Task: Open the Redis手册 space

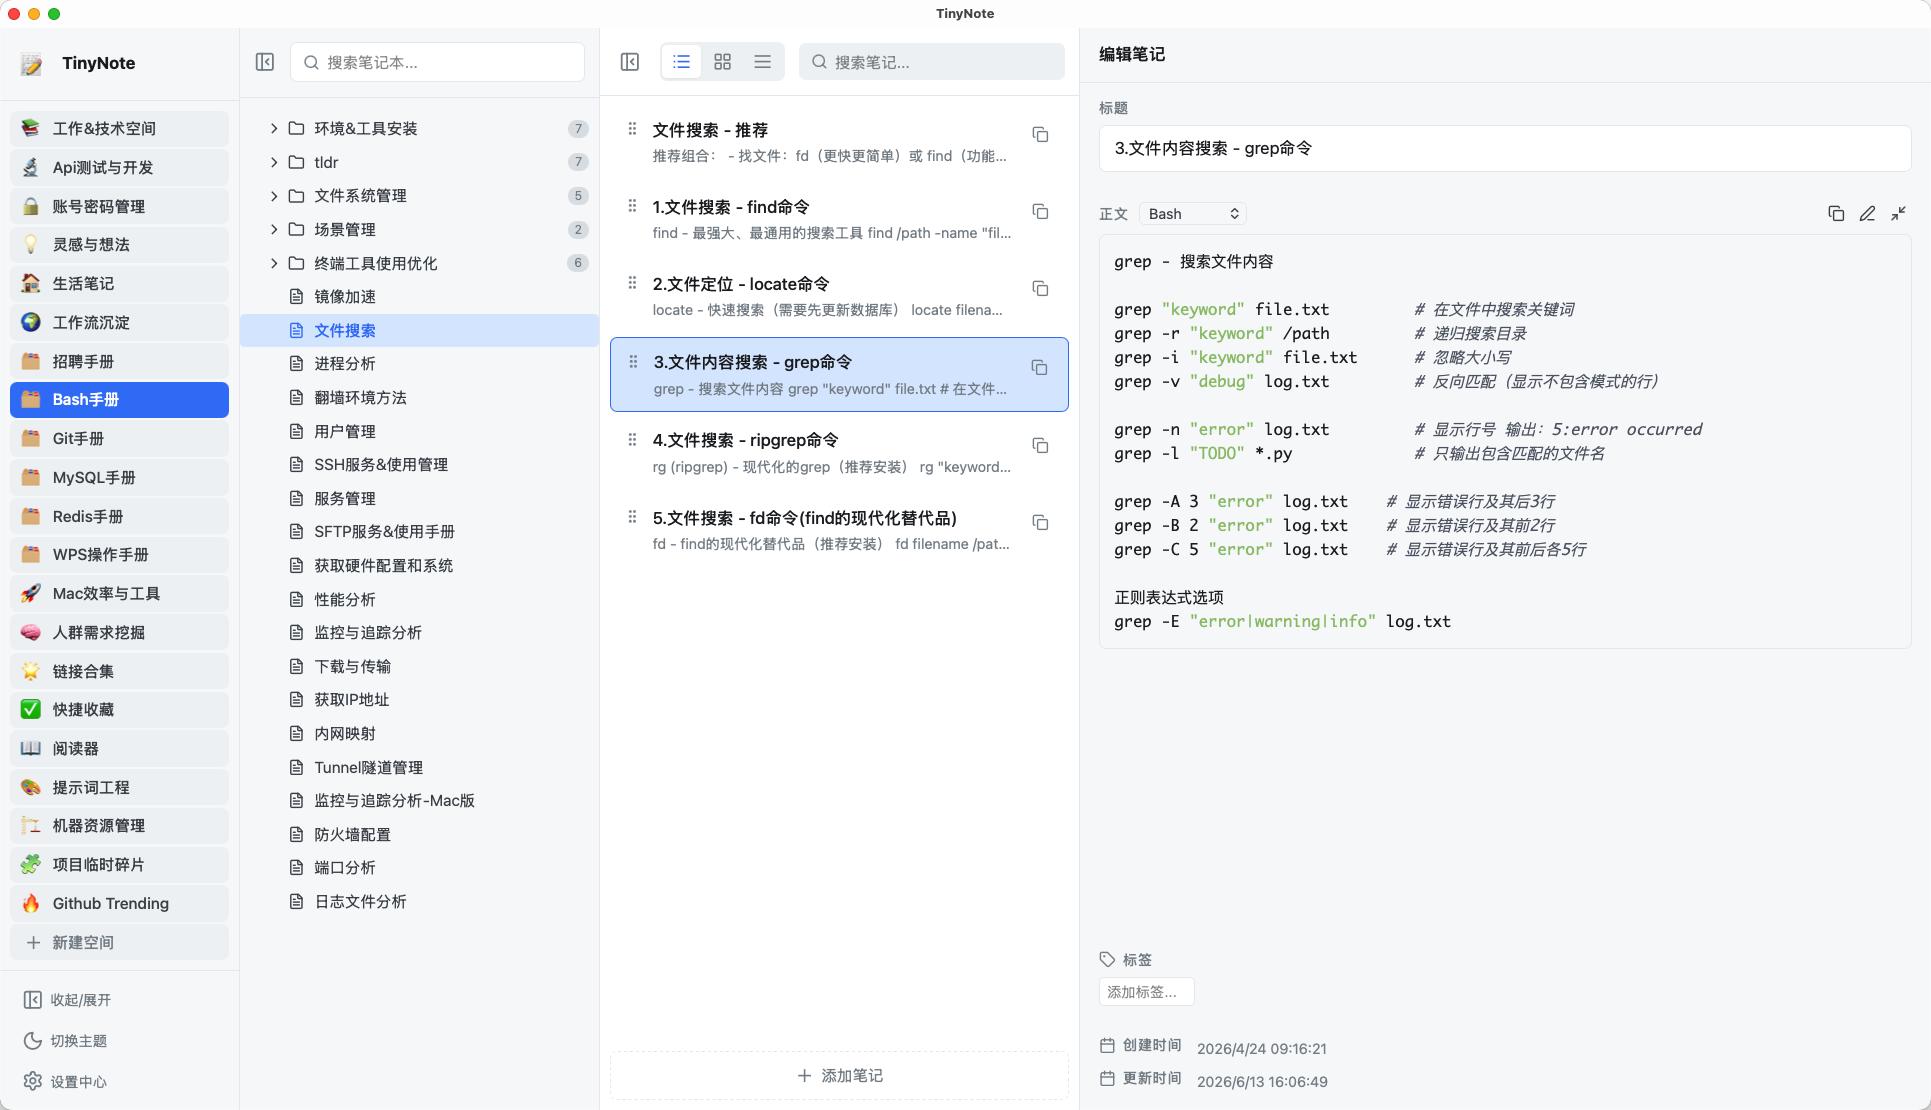Action: (119, 516)
